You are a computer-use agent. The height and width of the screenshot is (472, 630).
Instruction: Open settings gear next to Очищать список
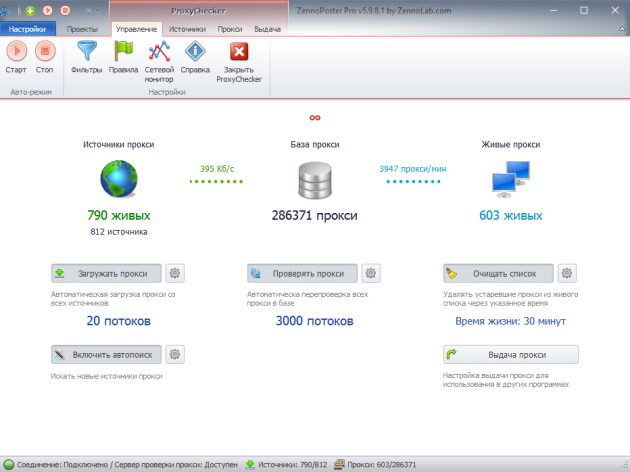click(567, 273)
